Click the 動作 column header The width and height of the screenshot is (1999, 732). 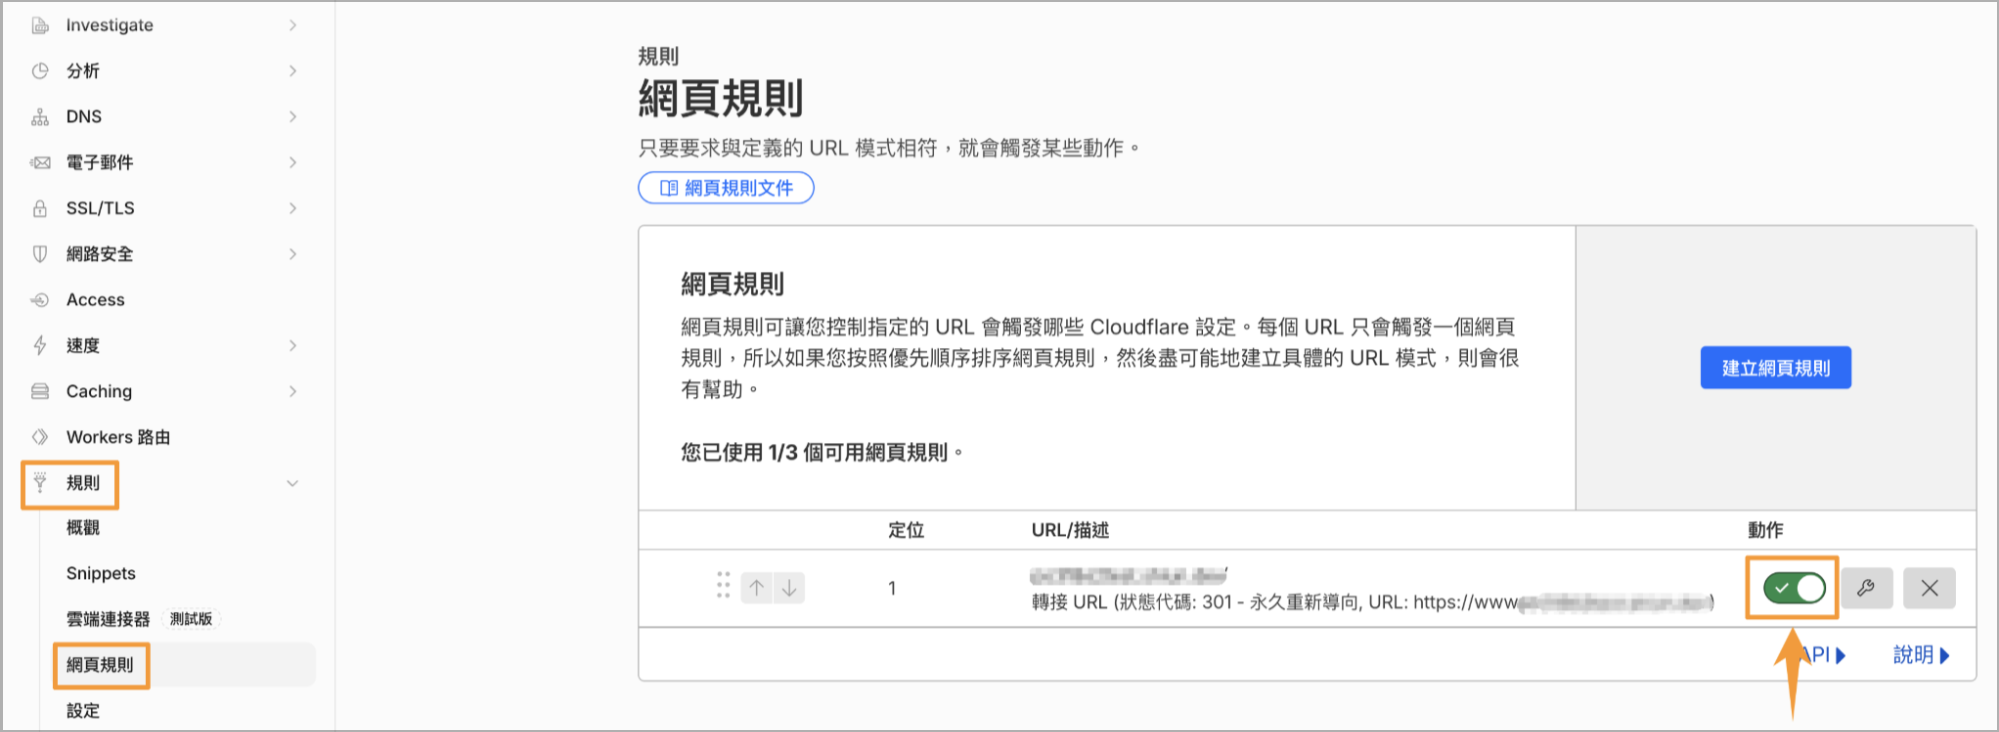1766,530
